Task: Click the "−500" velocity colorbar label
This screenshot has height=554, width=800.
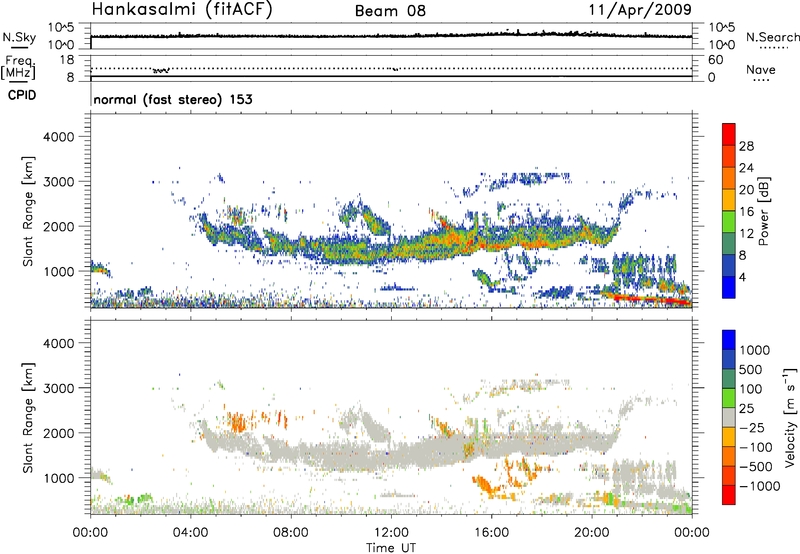Action: 756,467
